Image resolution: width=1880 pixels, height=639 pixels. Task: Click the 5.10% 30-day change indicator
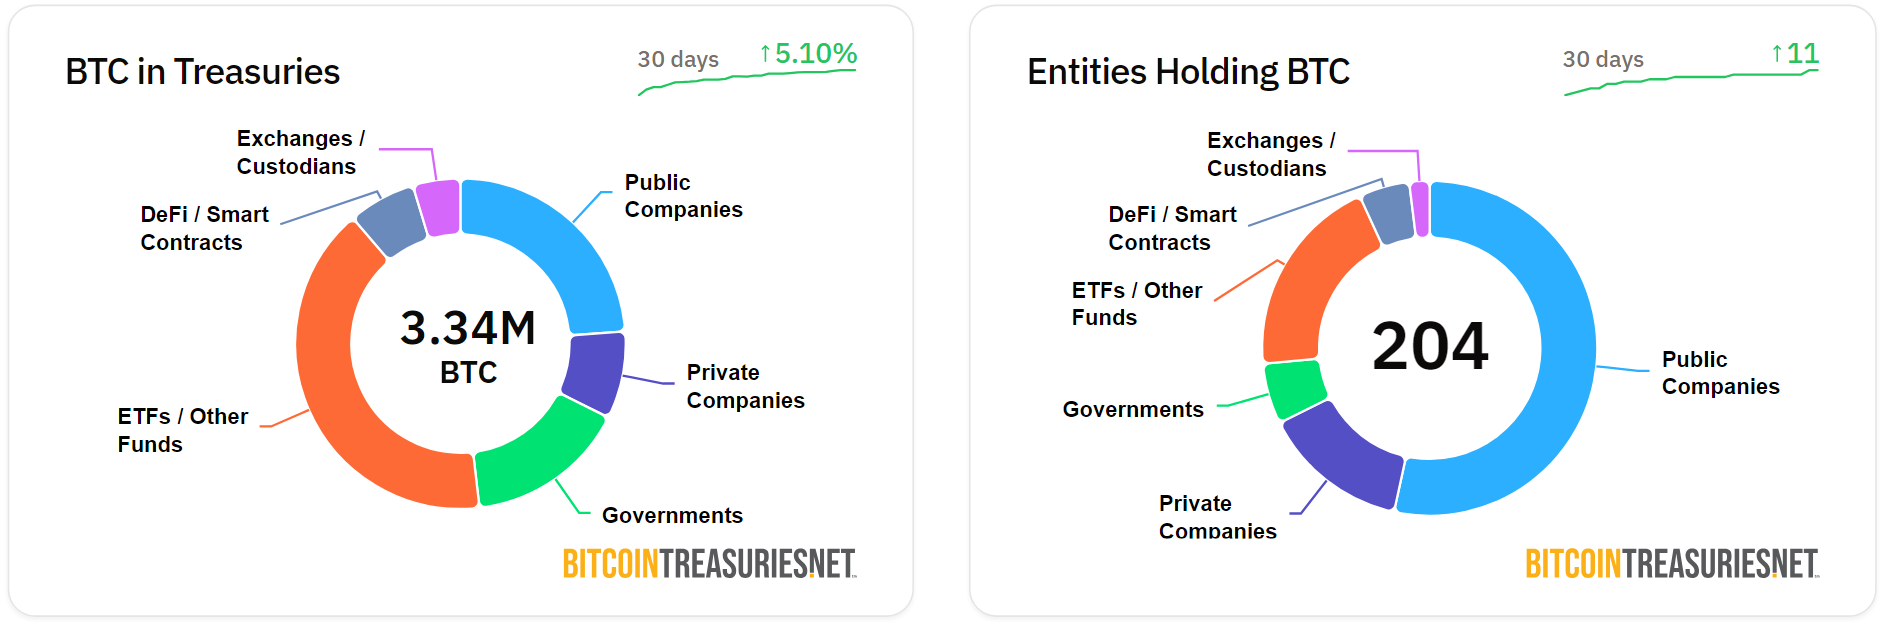pyautogui.click(x=808, y=54)
